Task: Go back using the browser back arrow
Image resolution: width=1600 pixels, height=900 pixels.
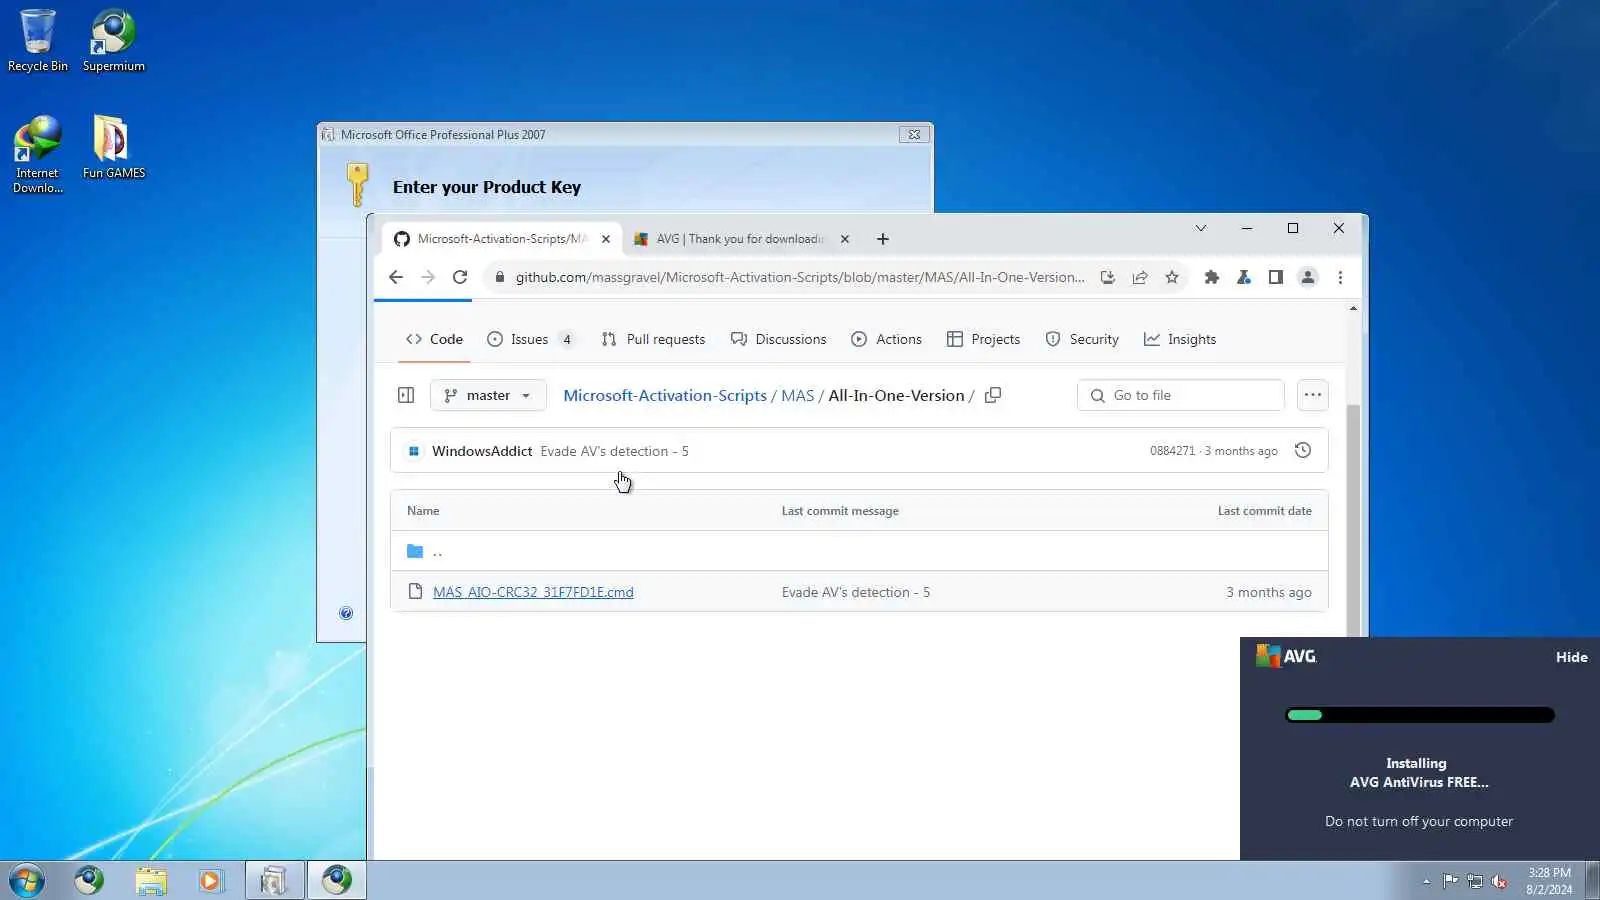Action: [396, 278]
